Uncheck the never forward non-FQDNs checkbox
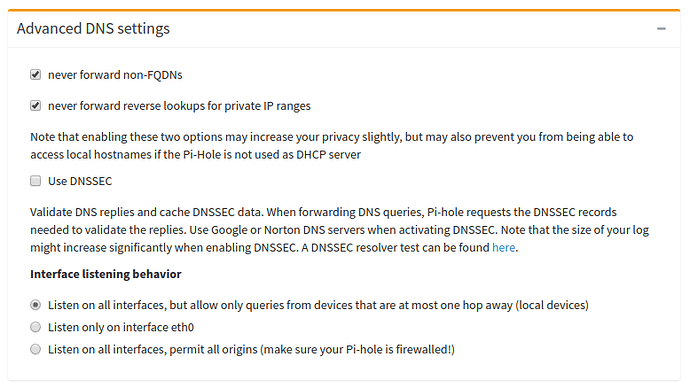This screenshot has width=690, height=388. coord(36,74)
